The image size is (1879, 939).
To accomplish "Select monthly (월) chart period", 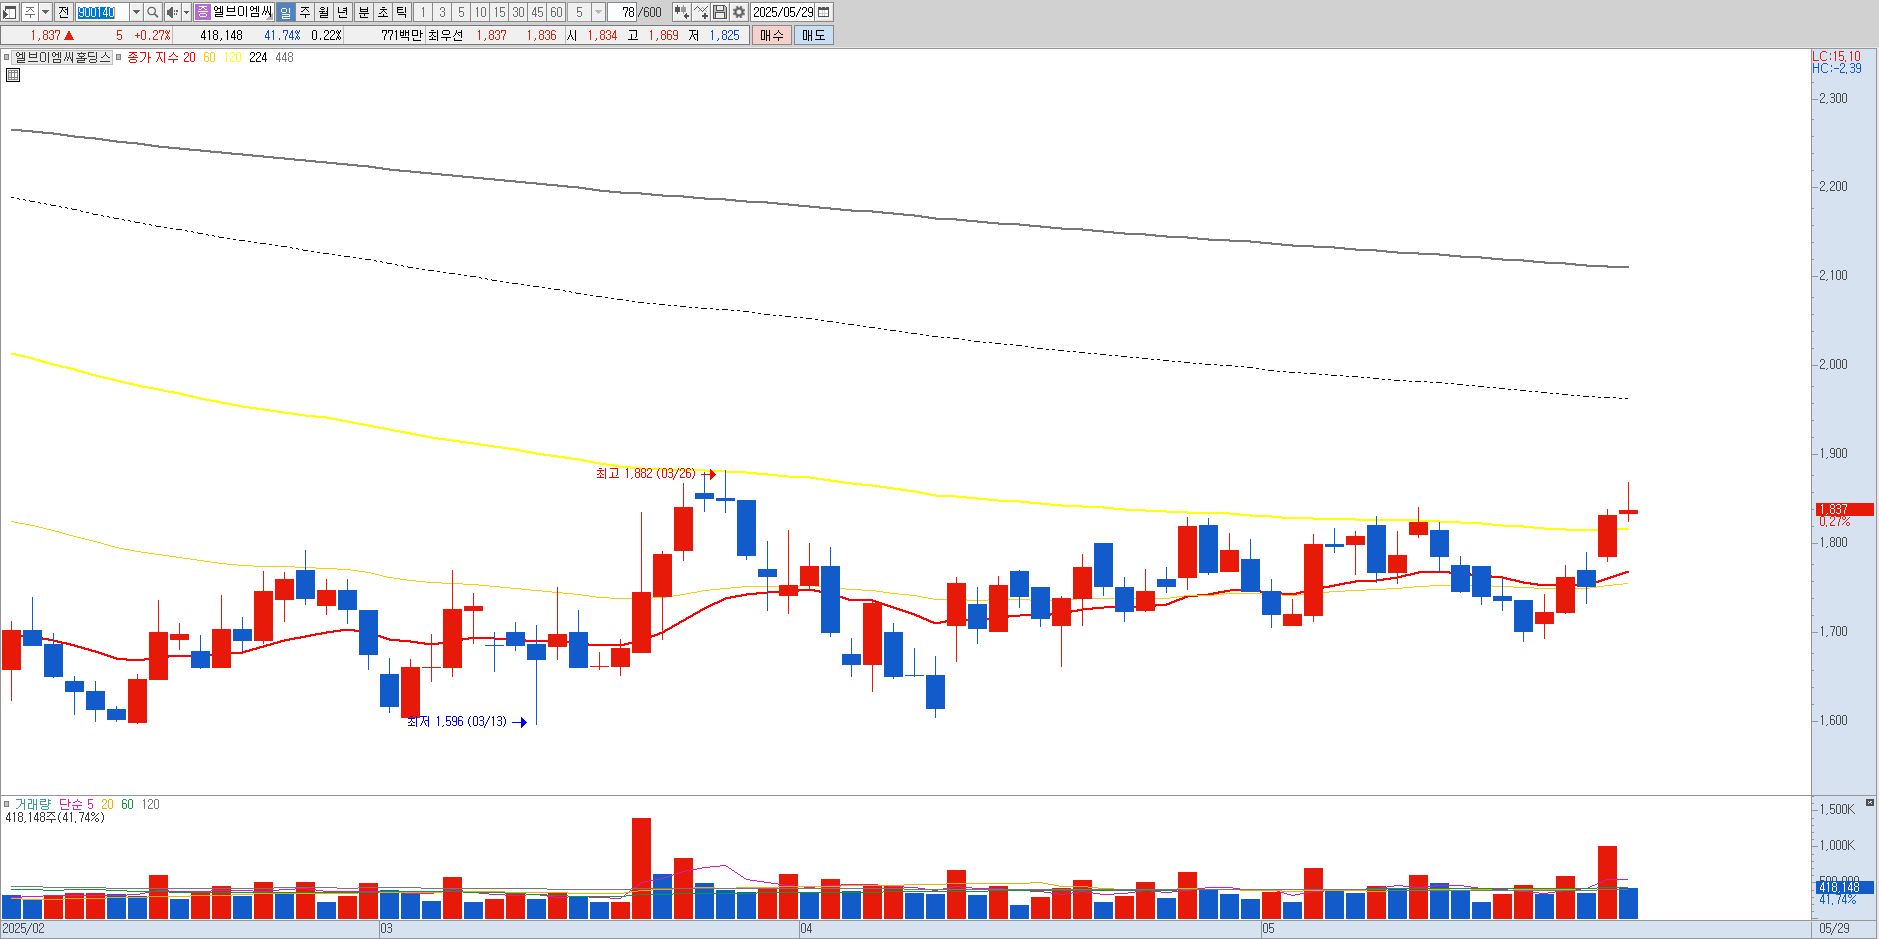I will click(324, 12).
